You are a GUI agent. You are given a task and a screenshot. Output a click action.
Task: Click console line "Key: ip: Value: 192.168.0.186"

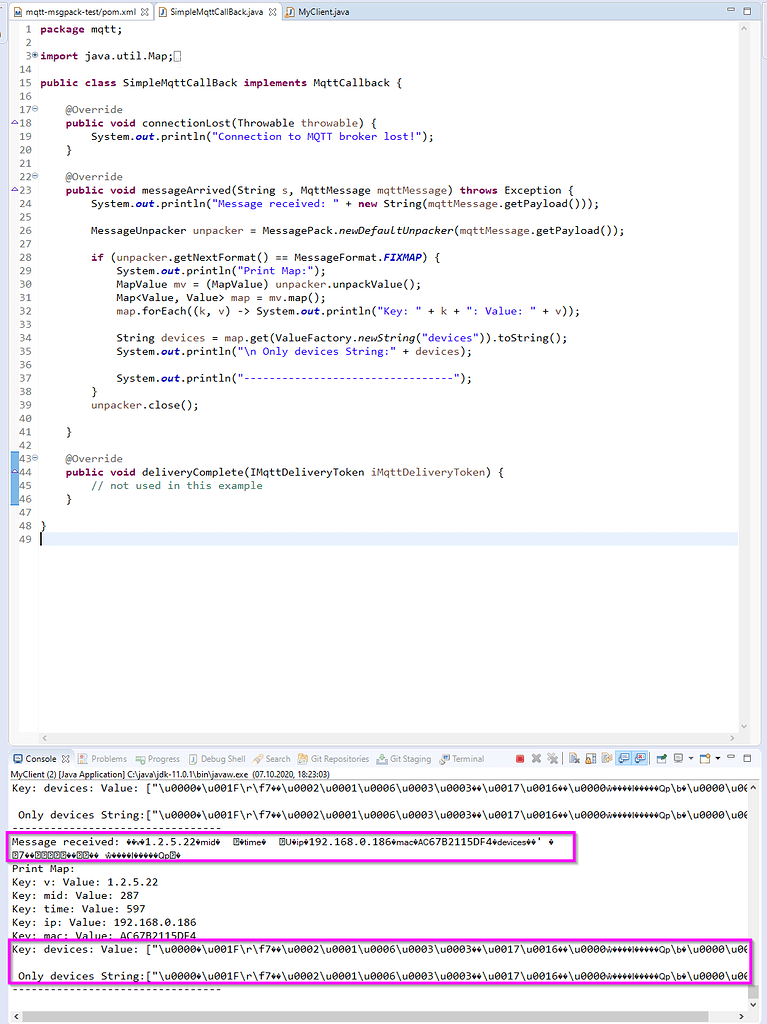click(104, 922)
